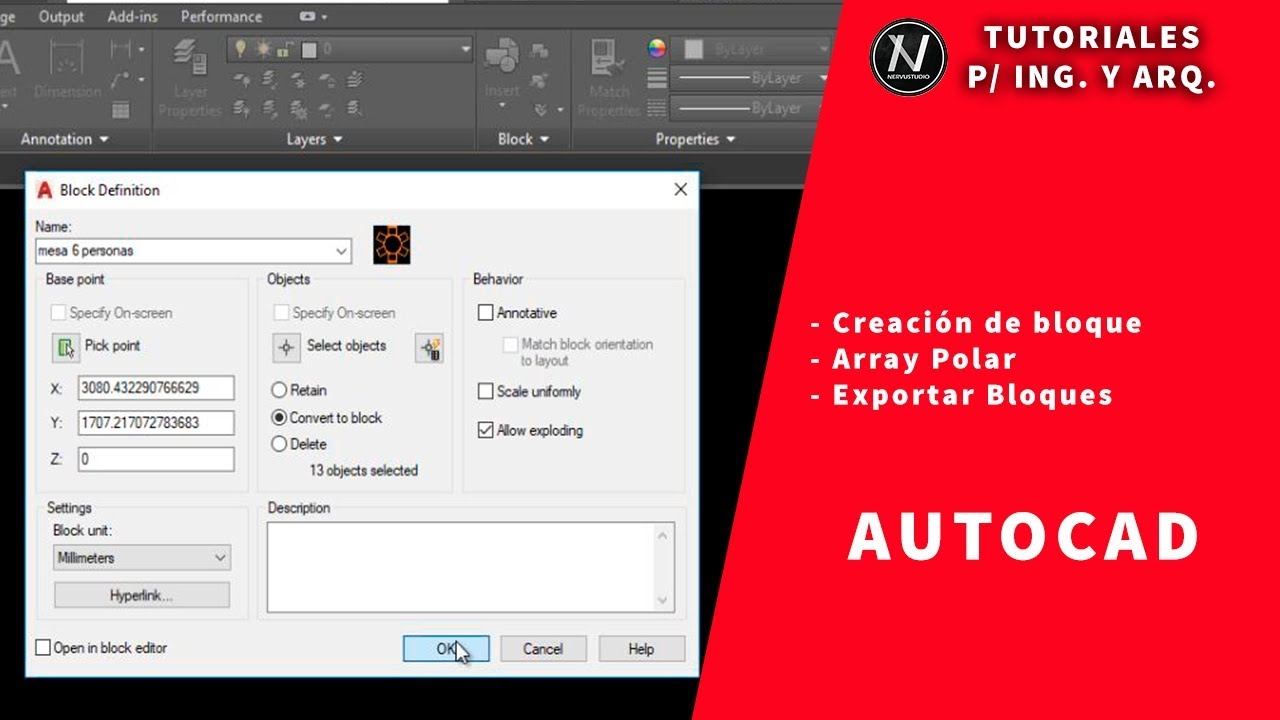Click the Lock layer icon
This screenshot has height=720, width=1280.
click(x=326, y=79)
